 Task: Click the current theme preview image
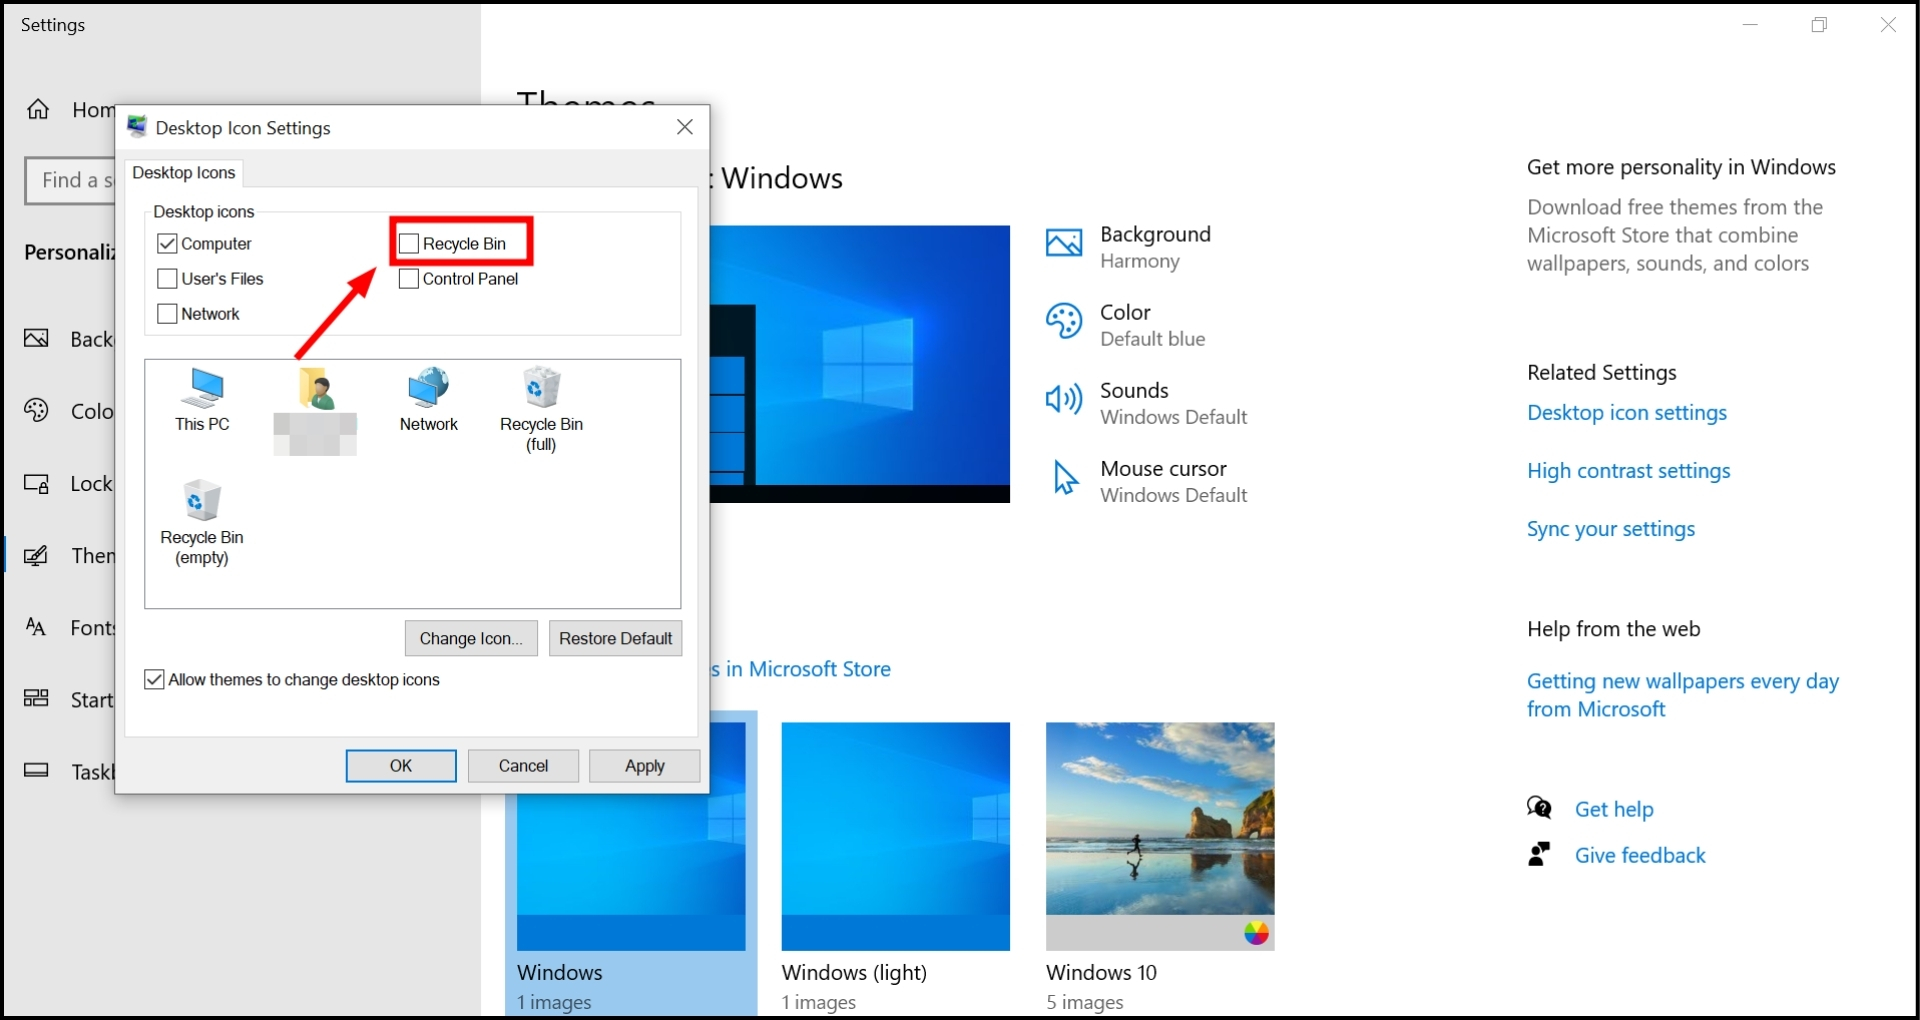(860, 364)
